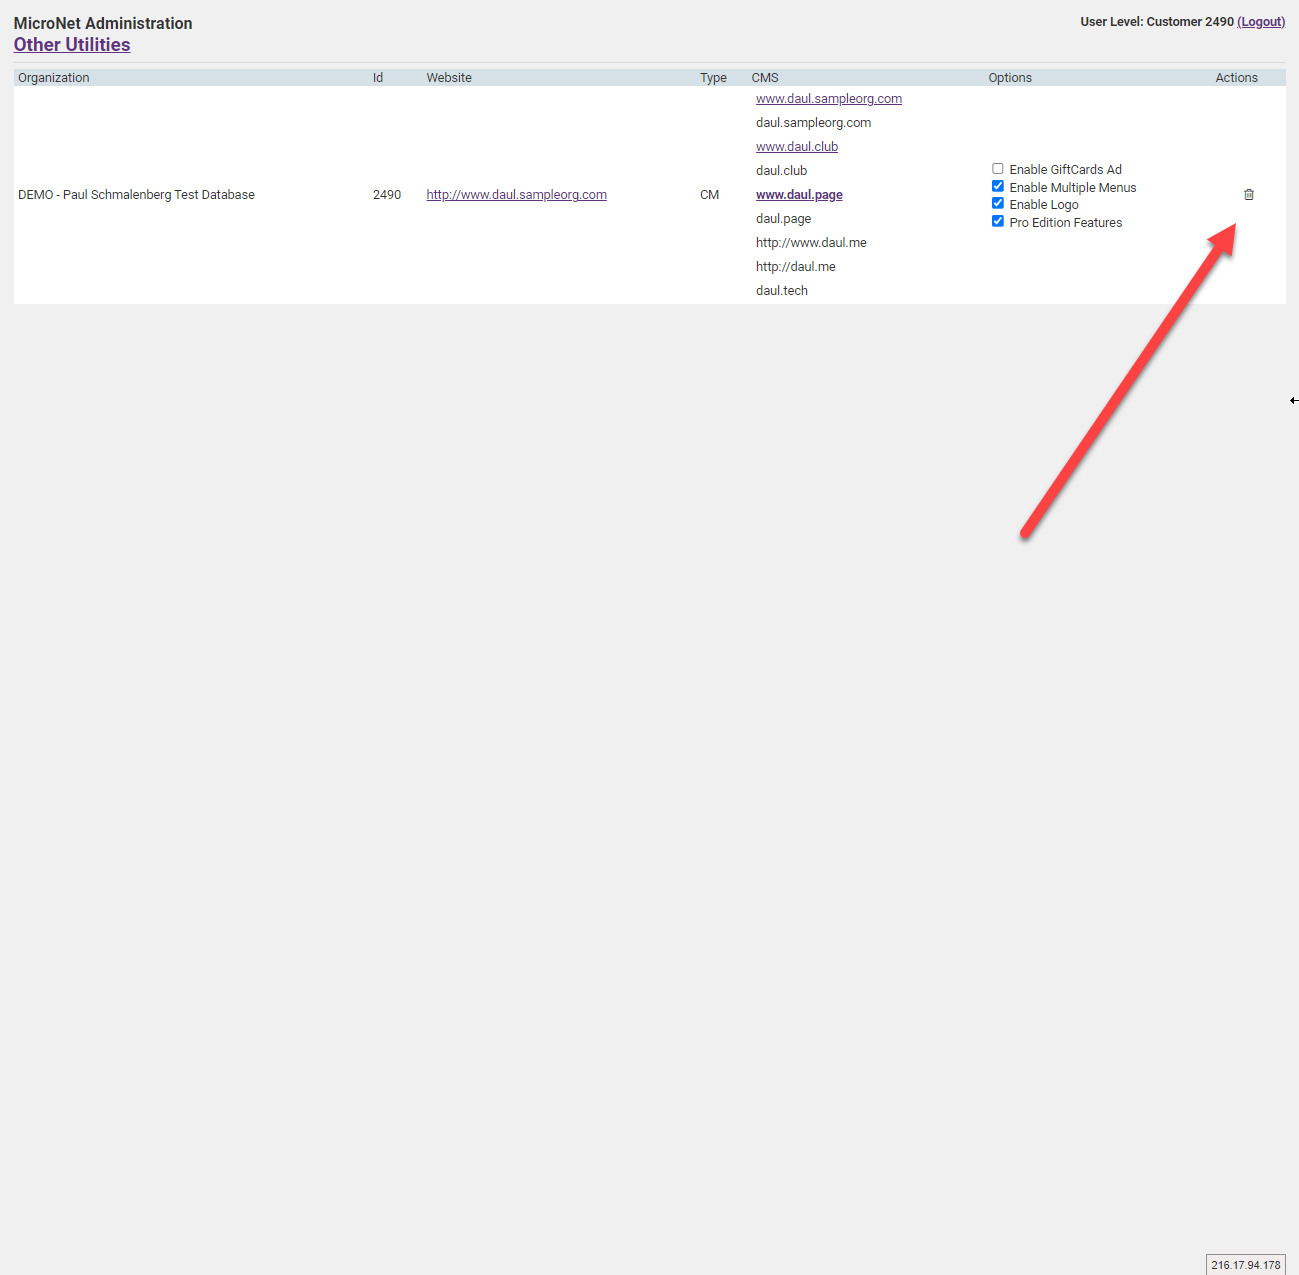Viewport: 1299px width, 1275px height.
Task: Click the Type column header
Action: tap(713, 78)
